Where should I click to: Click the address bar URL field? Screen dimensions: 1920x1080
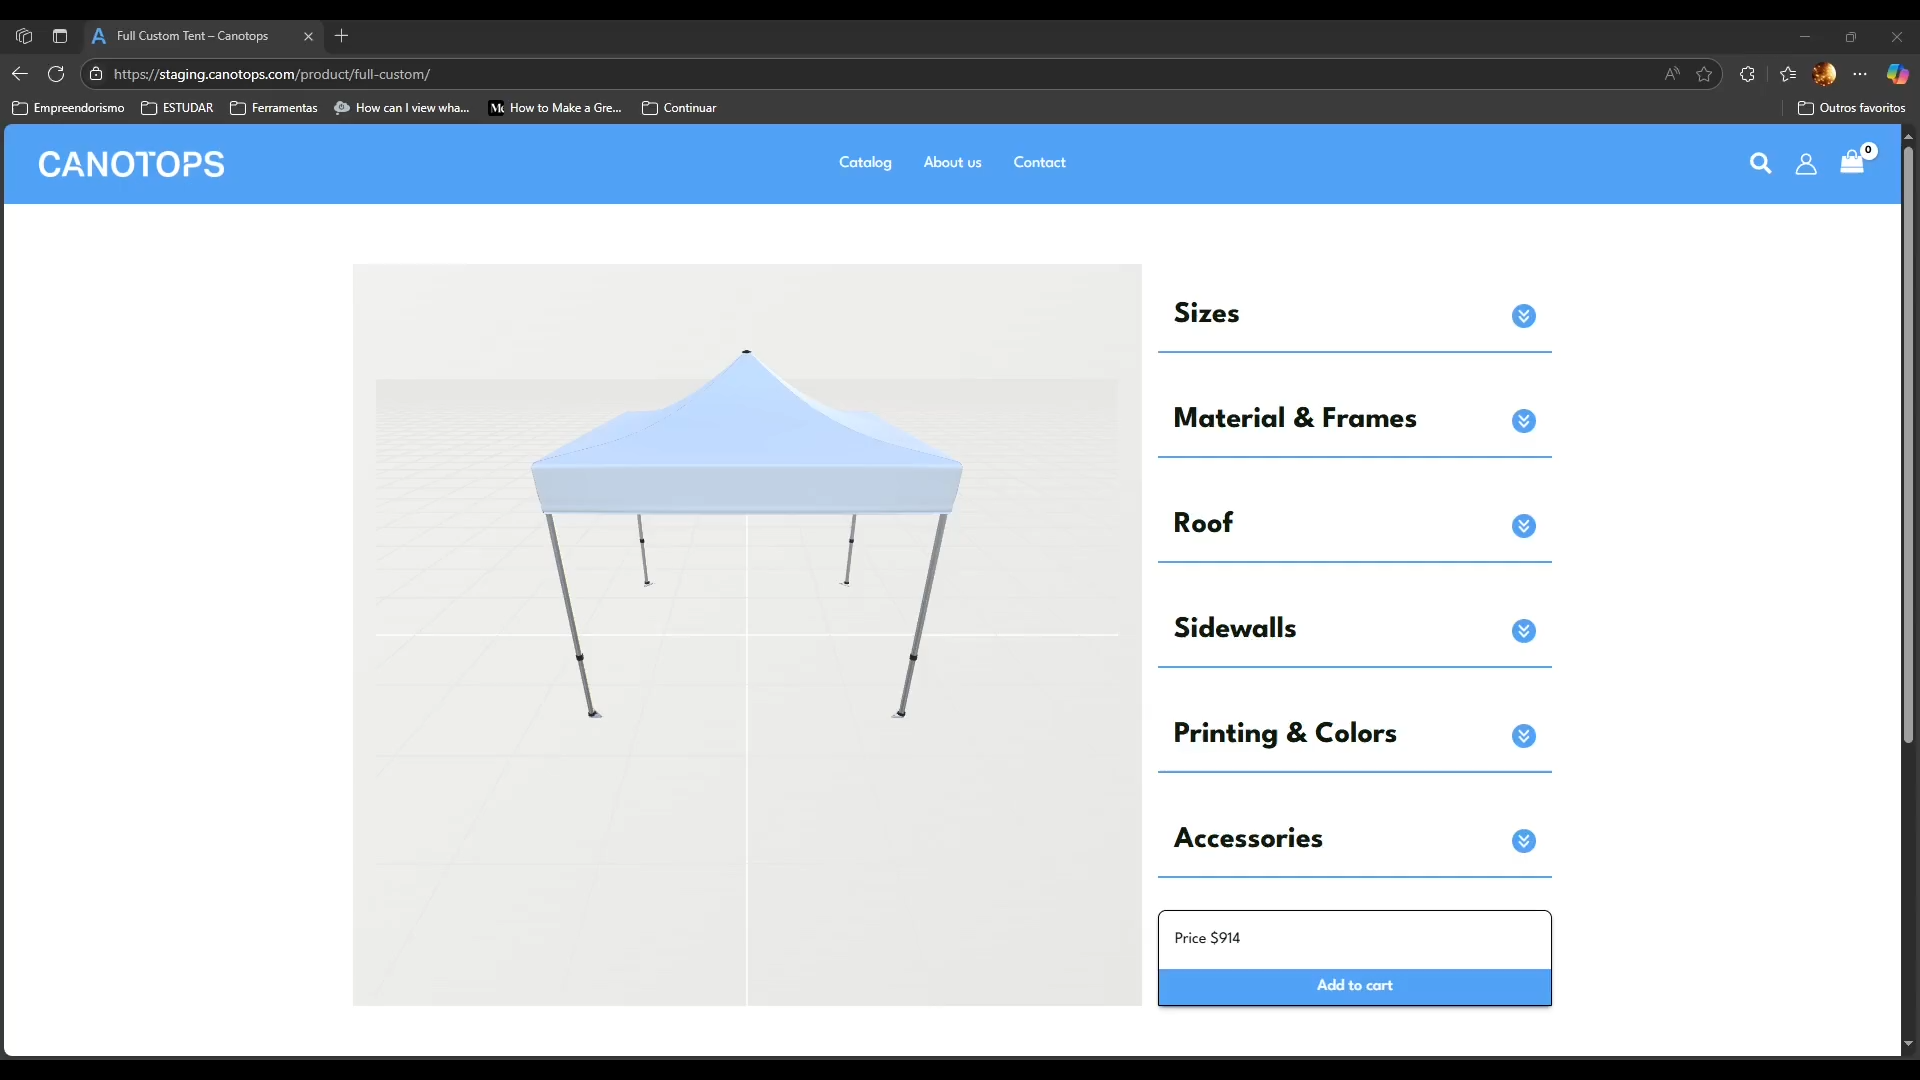pyautogui.click(x=880, y=74)
